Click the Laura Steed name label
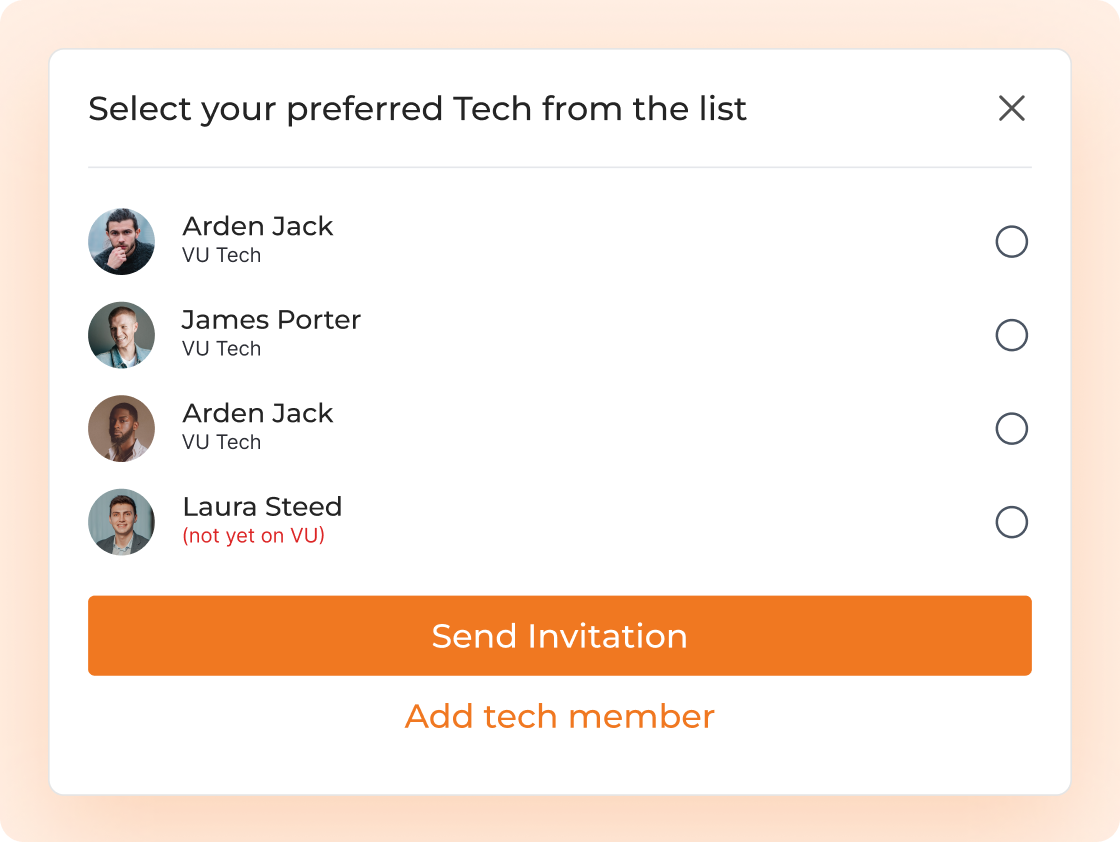 [262, 507]
